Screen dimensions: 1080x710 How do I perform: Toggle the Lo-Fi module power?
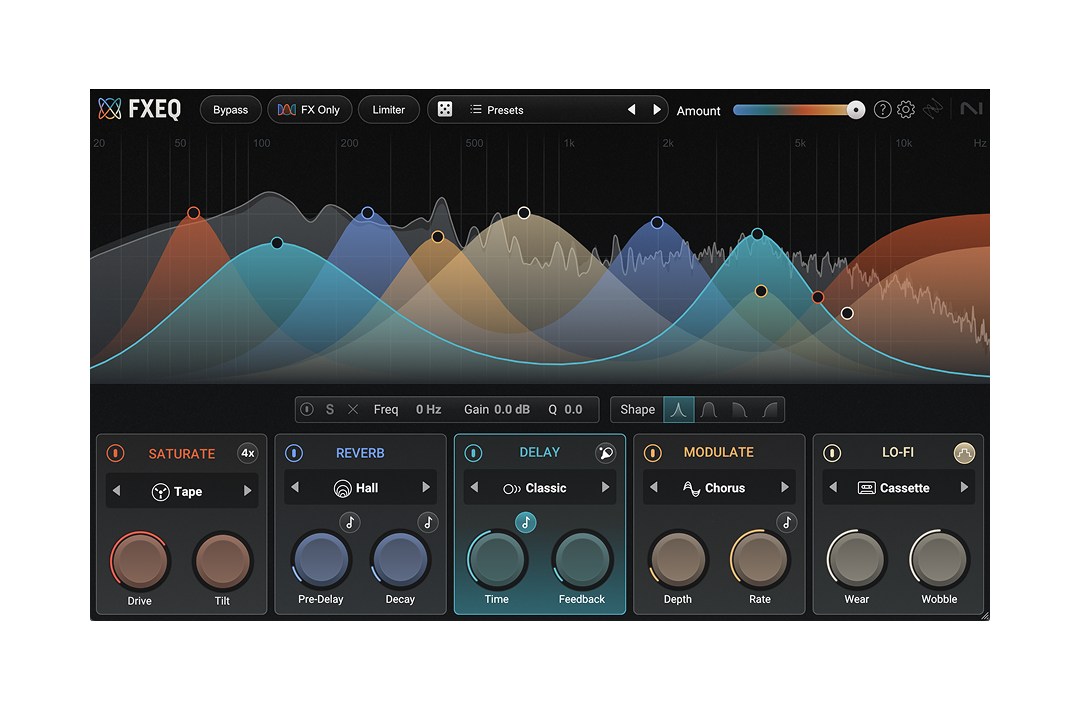pos(832,453)
